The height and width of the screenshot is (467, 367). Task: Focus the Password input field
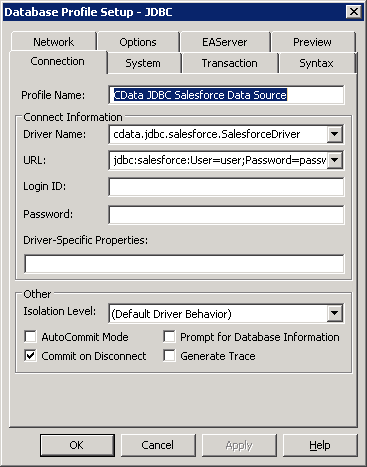226,215
